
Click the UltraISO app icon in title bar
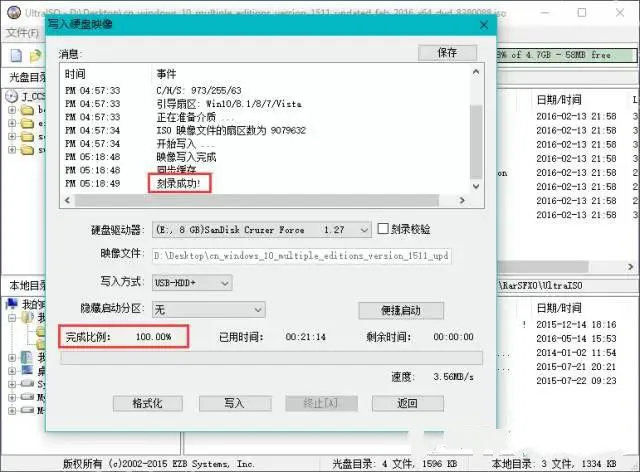[x=14, y=12]
